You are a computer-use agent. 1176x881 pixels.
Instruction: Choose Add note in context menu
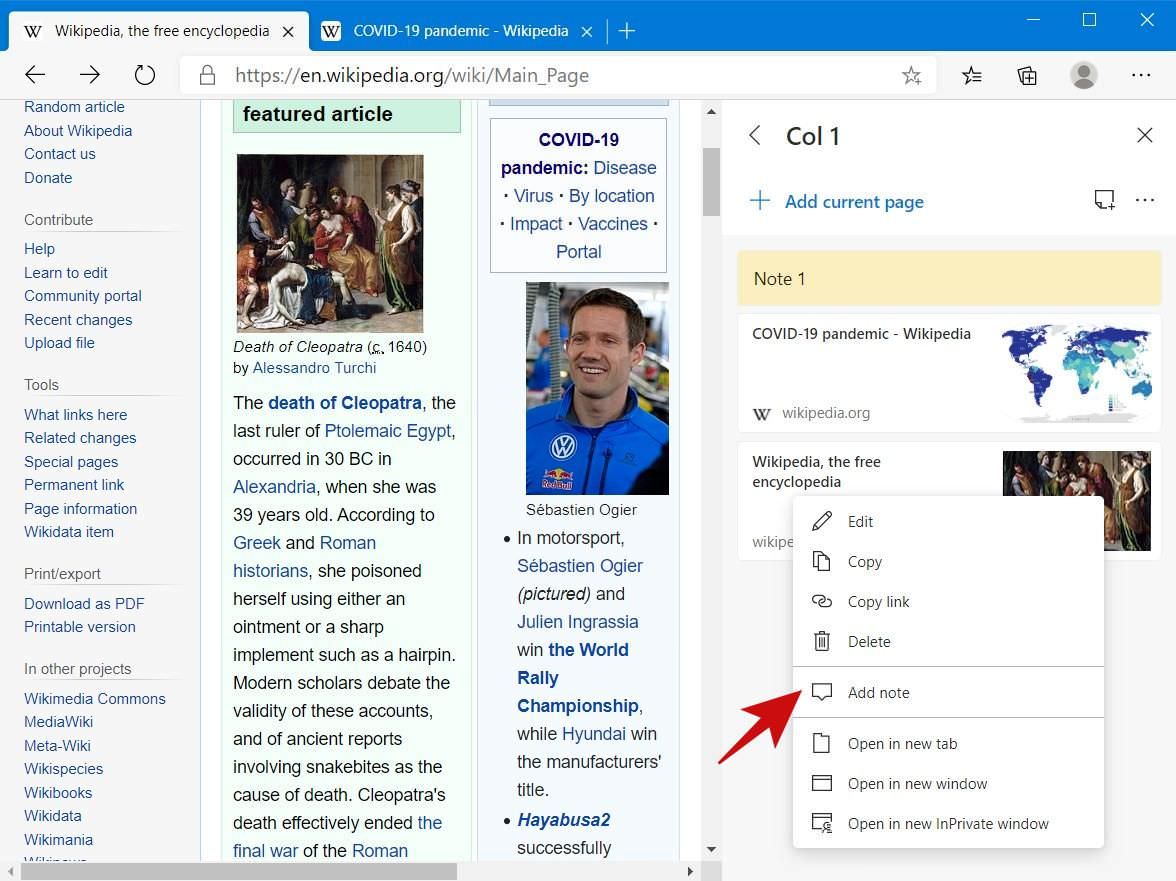coord(948,692)
